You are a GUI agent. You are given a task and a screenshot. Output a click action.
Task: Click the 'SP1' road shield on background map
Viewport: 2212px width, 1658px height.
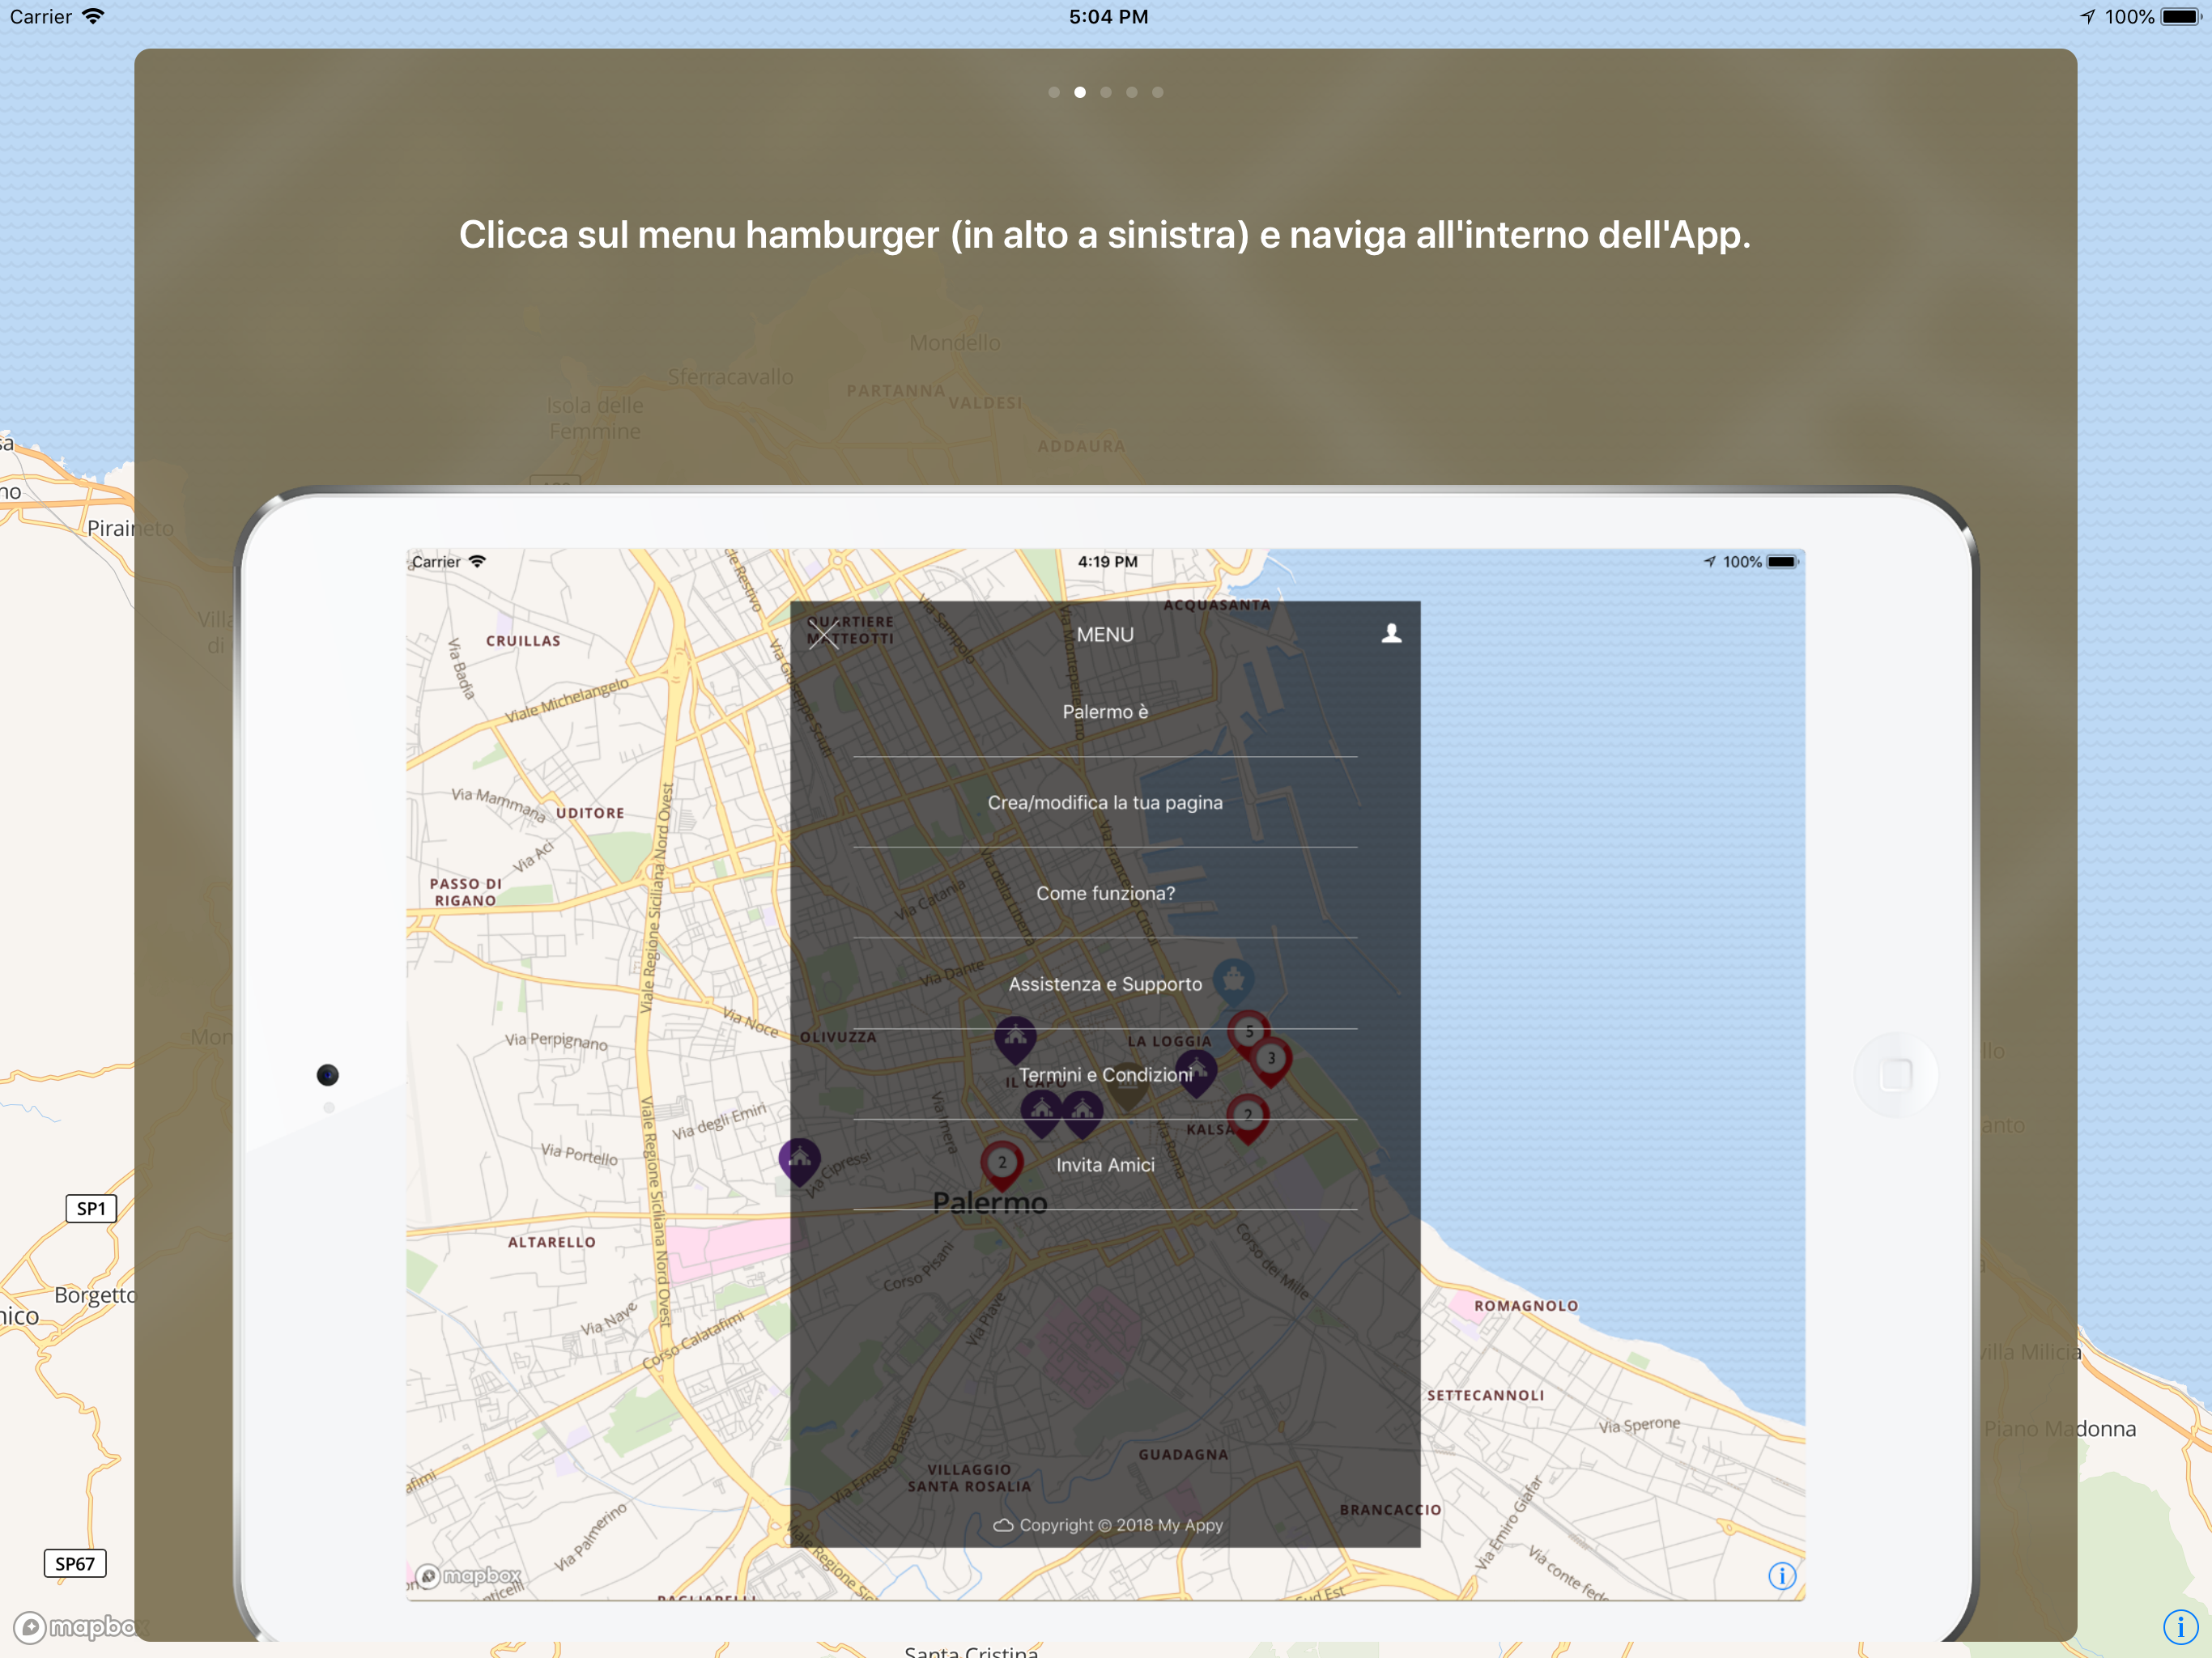(91, 1208)
